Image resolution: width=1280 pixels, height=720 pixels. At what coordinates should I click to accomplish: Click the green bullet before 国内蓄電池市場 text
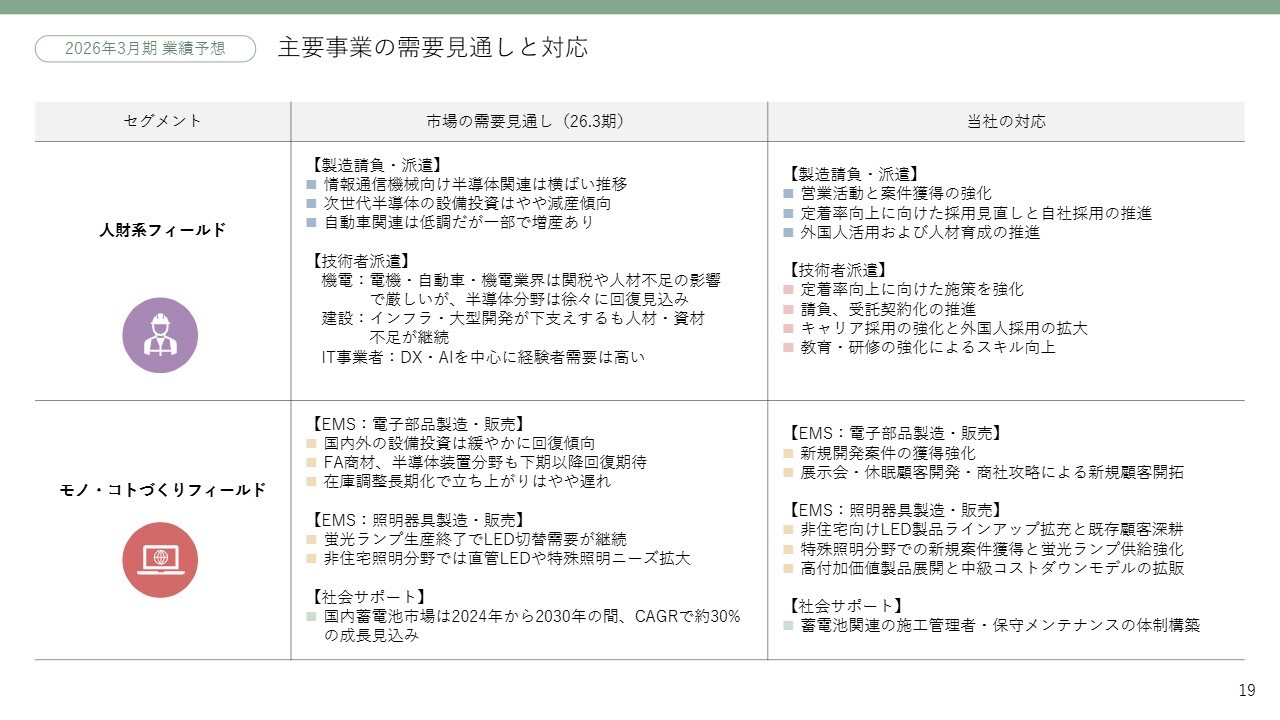pos(311,617)
